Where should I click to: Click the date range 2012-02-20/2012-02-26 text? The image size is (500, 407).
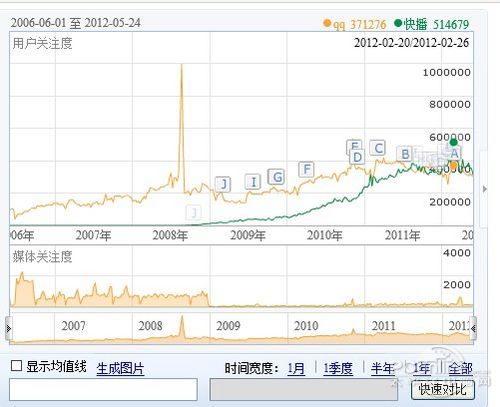[411, 43]
